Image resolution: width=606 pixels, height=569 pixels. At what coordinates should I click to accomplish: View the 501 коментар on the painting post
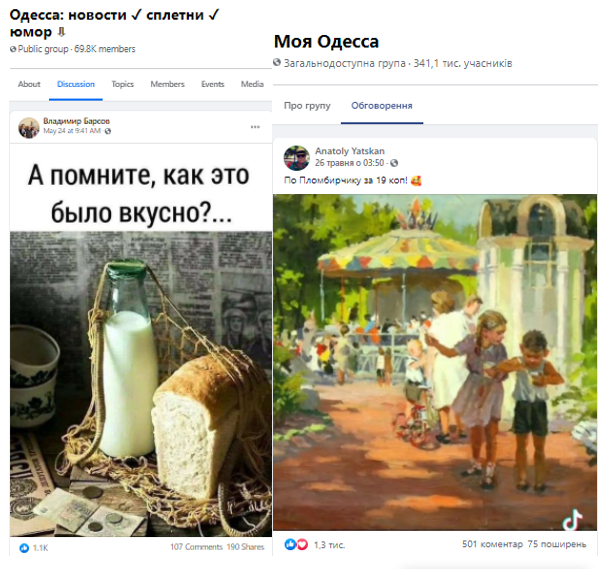pyautogui.click(x=492, y=544)
